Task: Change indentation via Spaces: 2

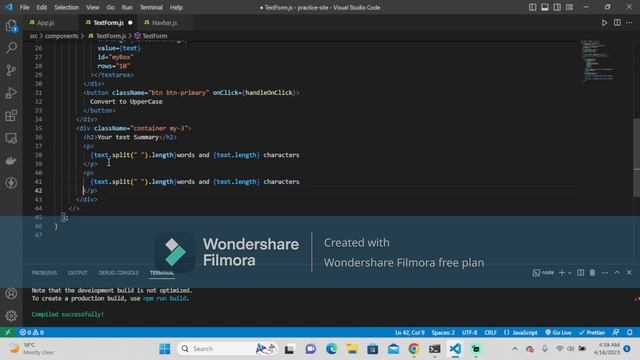Action: pos(443,332)
